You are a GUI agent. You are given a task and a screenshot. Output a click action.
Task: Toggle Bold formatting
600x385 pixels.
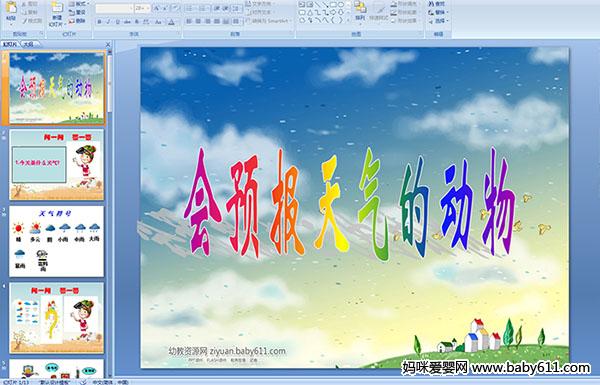tap(99, 22)
